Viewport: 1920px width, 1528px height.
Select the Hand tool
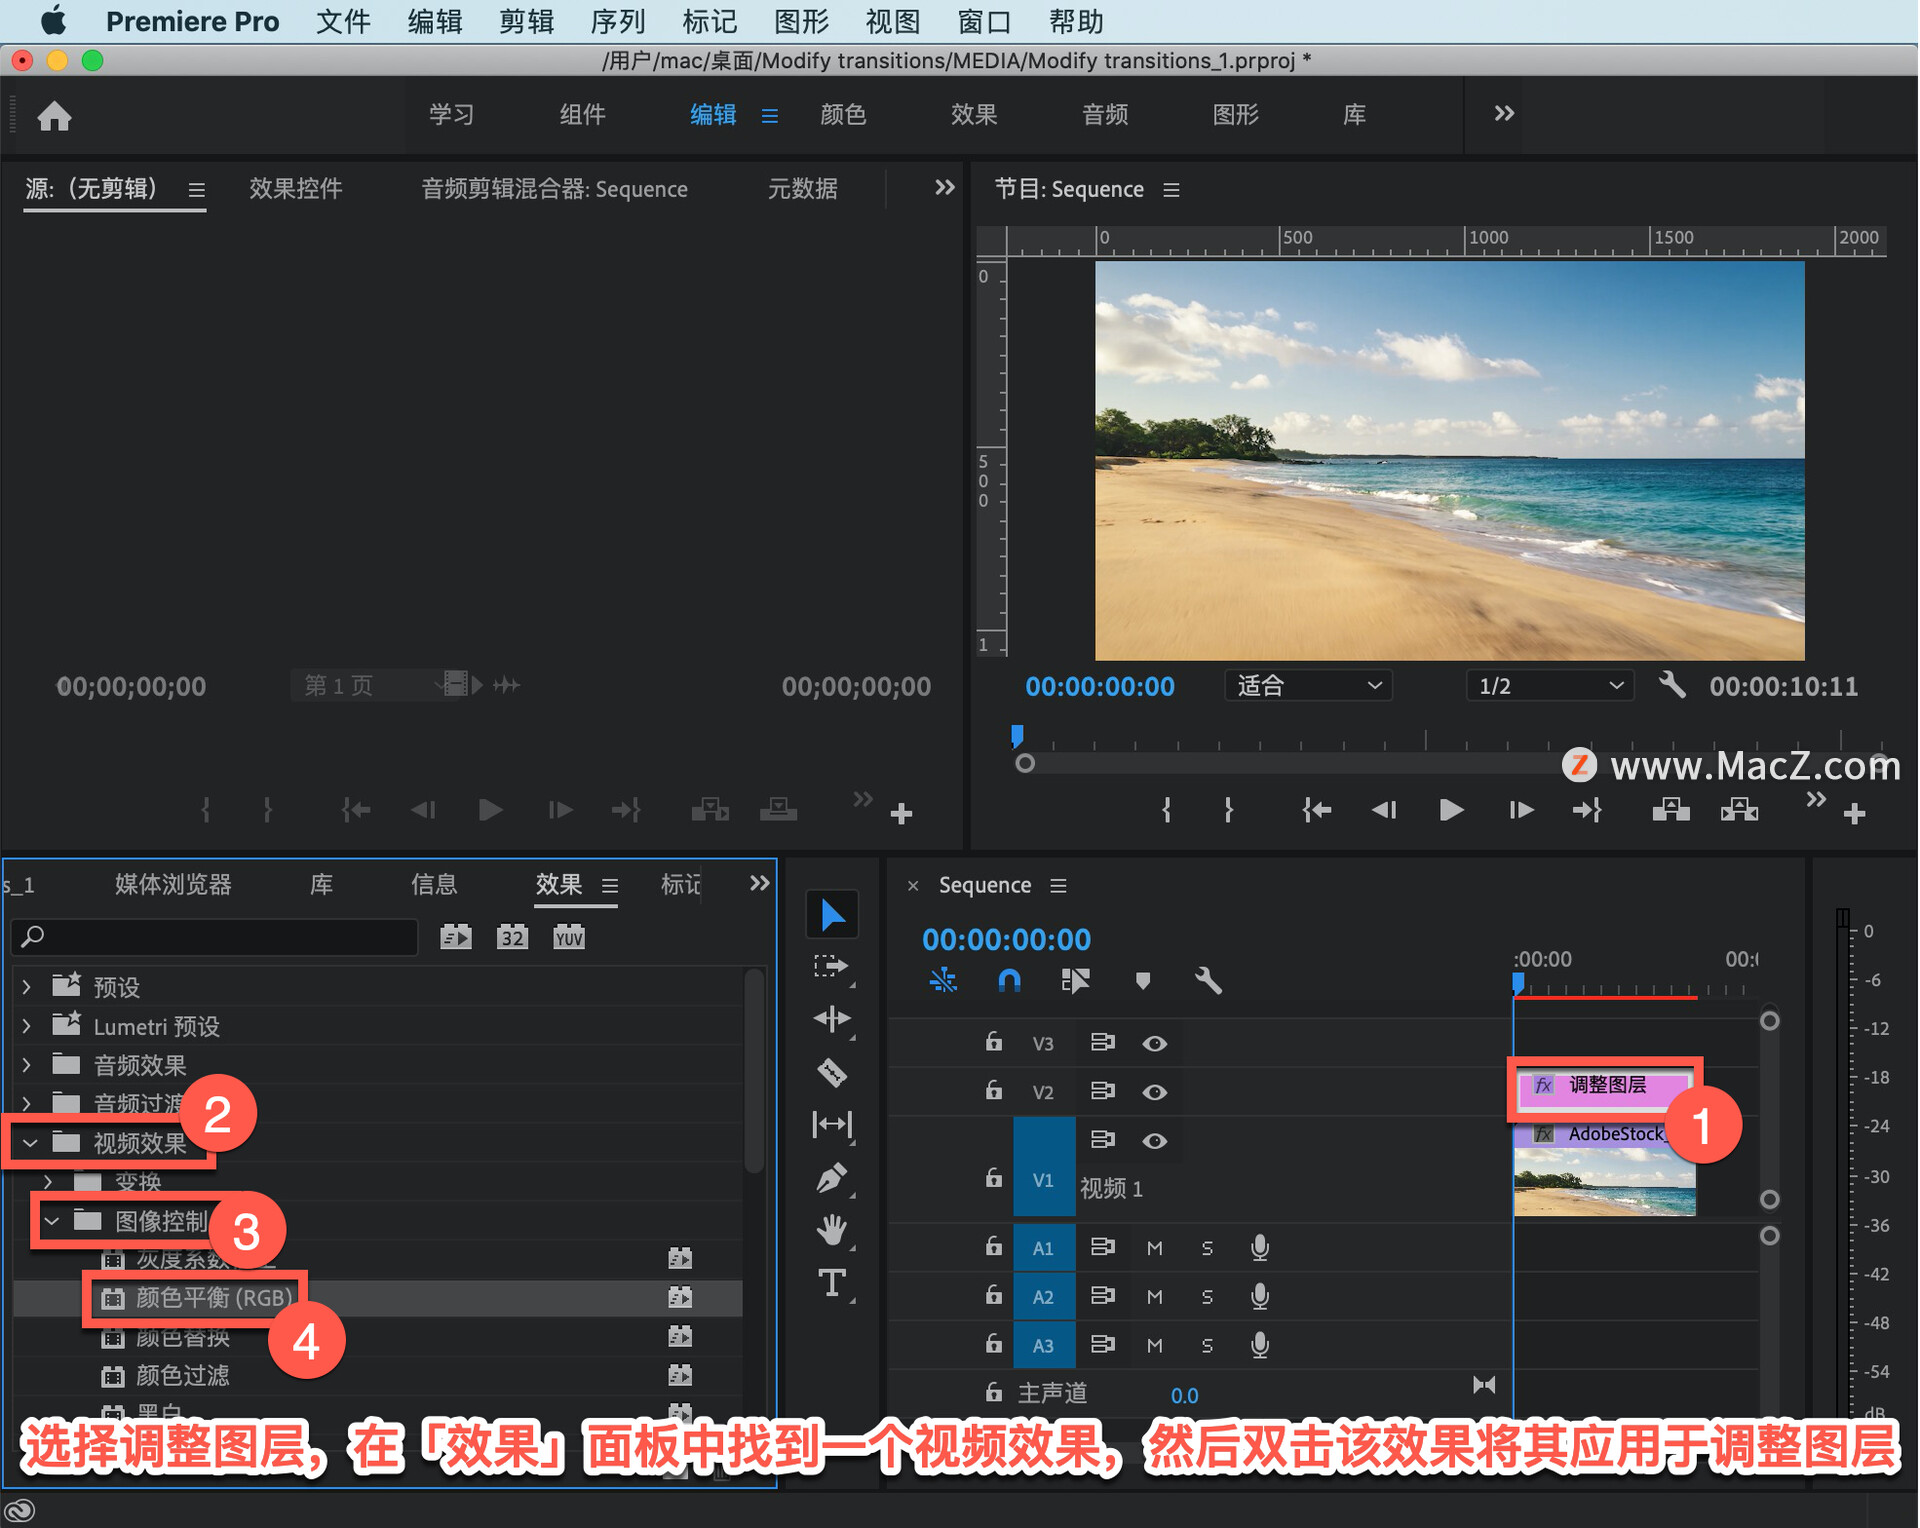click(832, 1229)
